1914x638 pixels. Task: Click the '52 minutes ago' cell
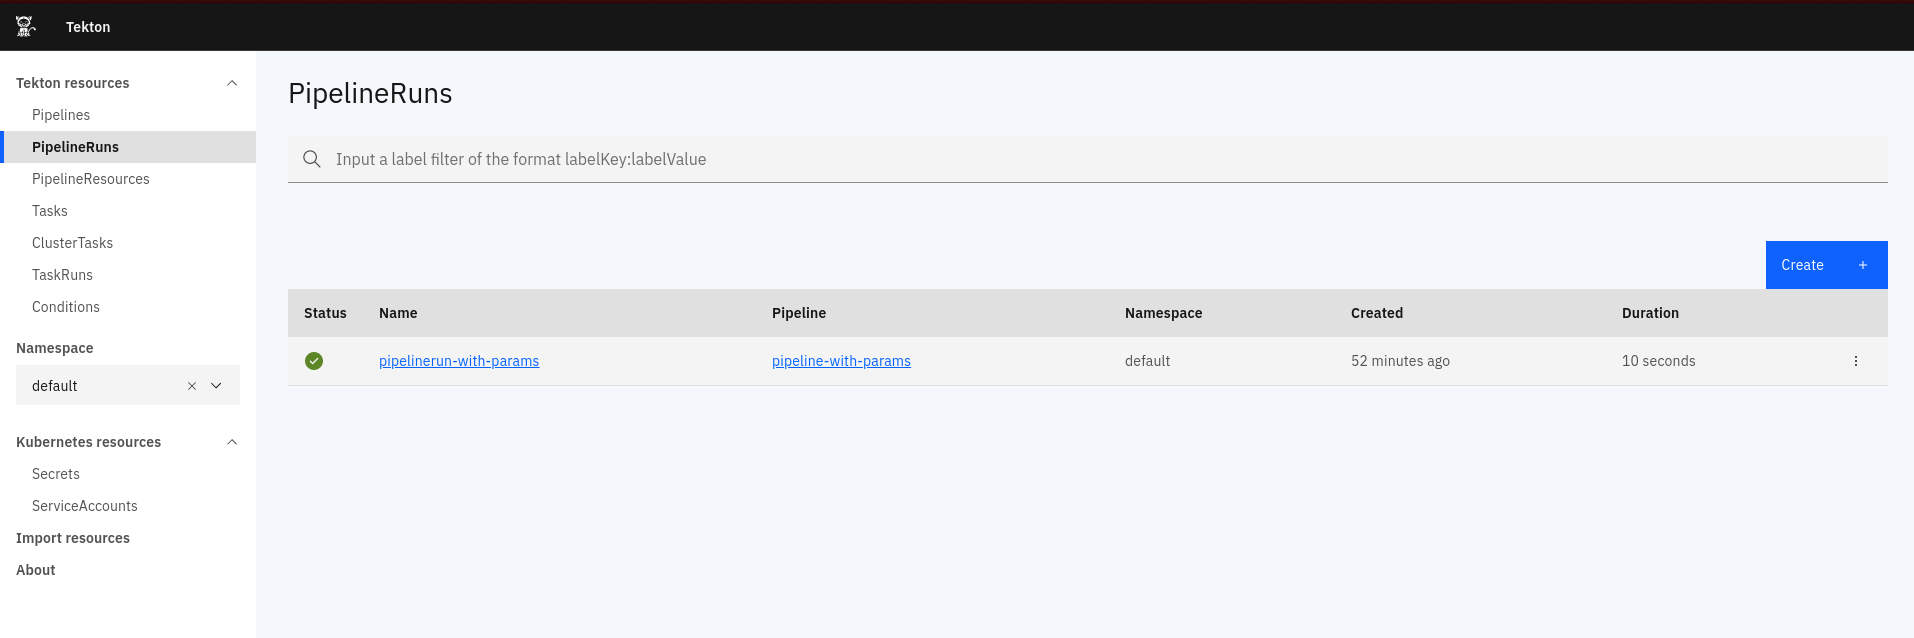[1400, 361]
